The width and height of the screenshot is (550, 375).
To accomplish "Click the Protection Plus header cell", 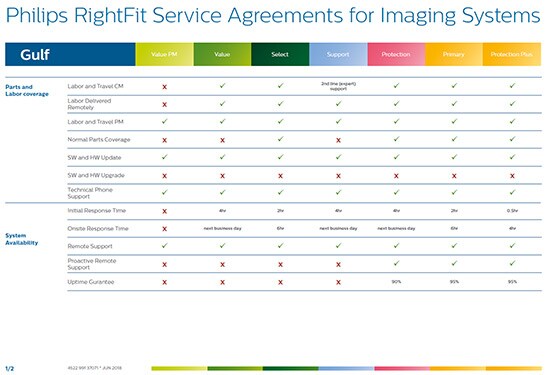I will tap(512, 54).
